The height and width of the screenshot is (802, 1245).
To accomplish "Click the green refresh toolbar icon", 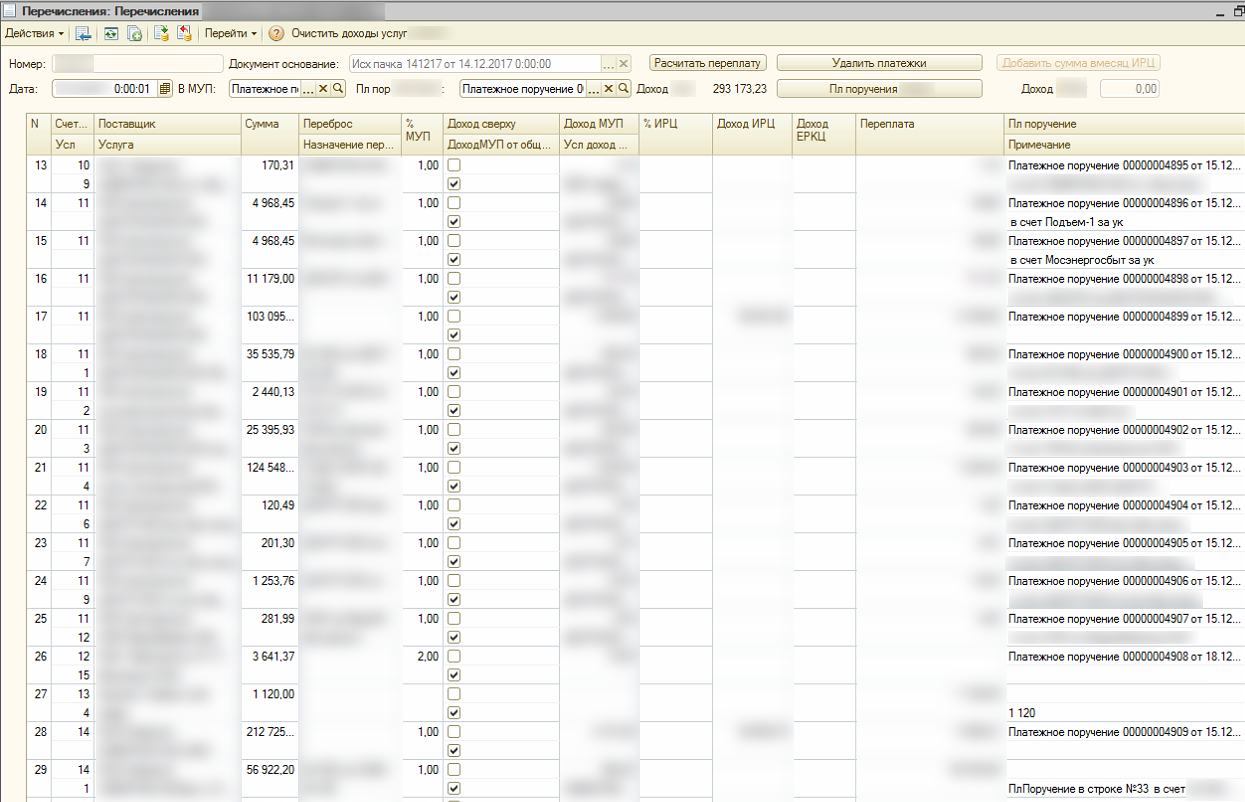I will tap(111, 34).
